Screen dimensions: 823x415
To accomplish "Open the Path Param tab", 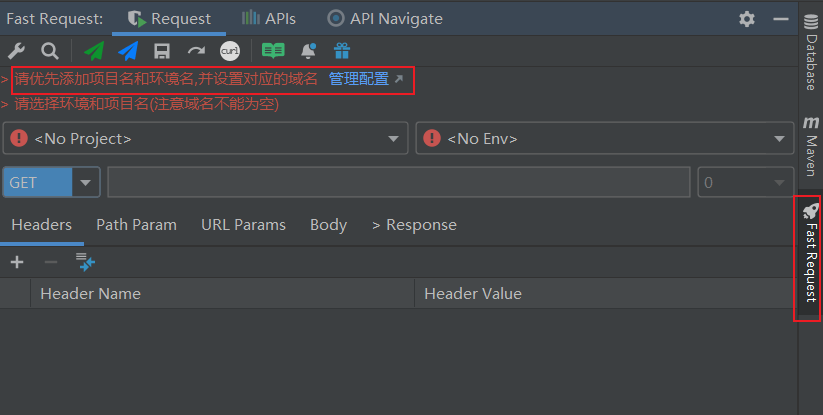I will (x=136, y=225).
